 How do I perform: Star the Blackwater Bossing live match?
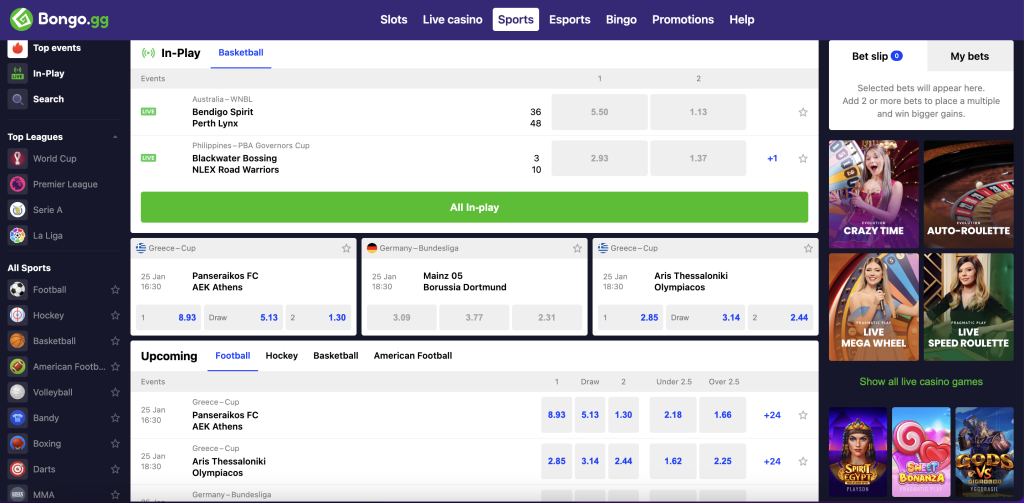click(x=803, y=159)
